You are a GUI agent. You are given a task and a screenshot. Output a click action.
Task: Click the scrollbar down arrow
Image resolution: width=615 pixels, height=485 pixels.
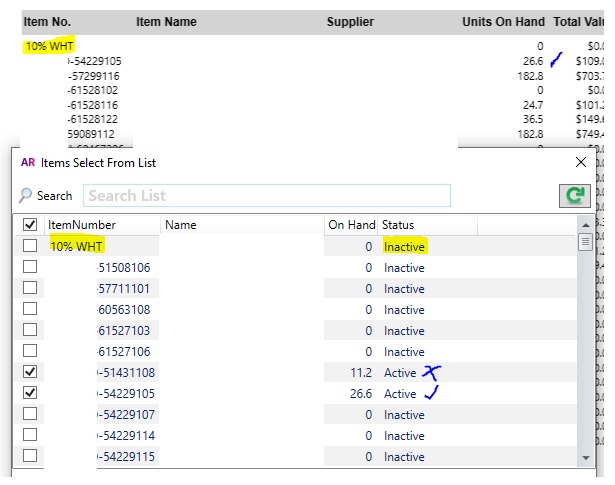pos(585,457)
